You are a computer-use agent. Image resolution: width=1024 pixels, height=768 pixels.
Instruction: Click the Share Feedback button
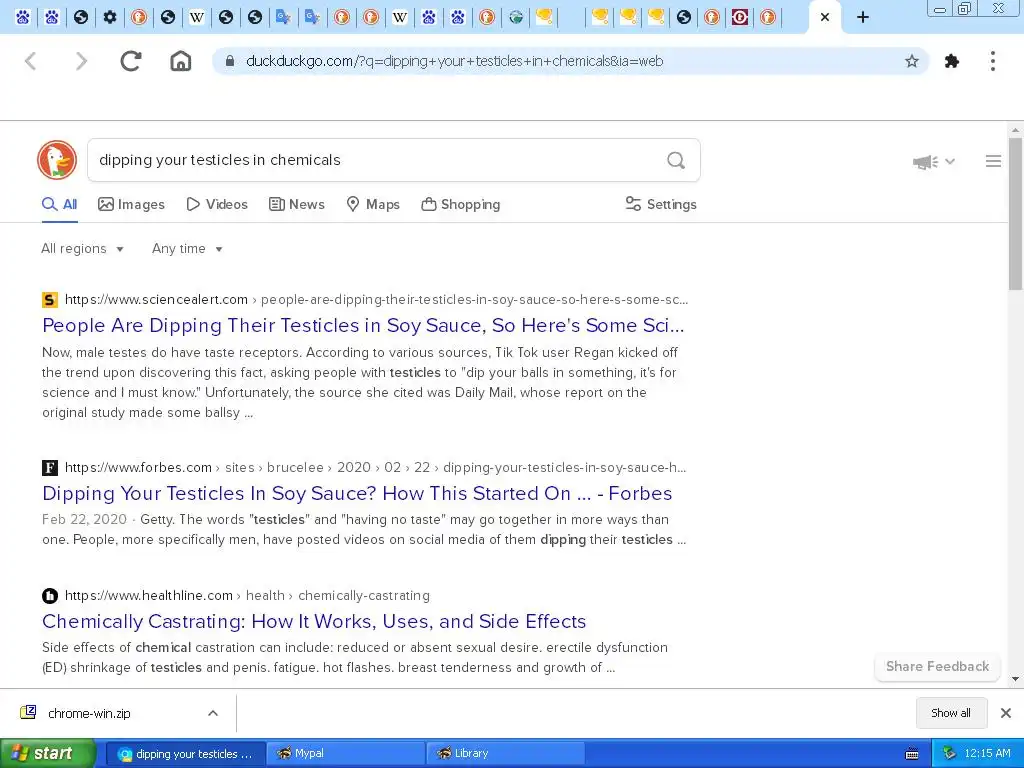point(937,667)
